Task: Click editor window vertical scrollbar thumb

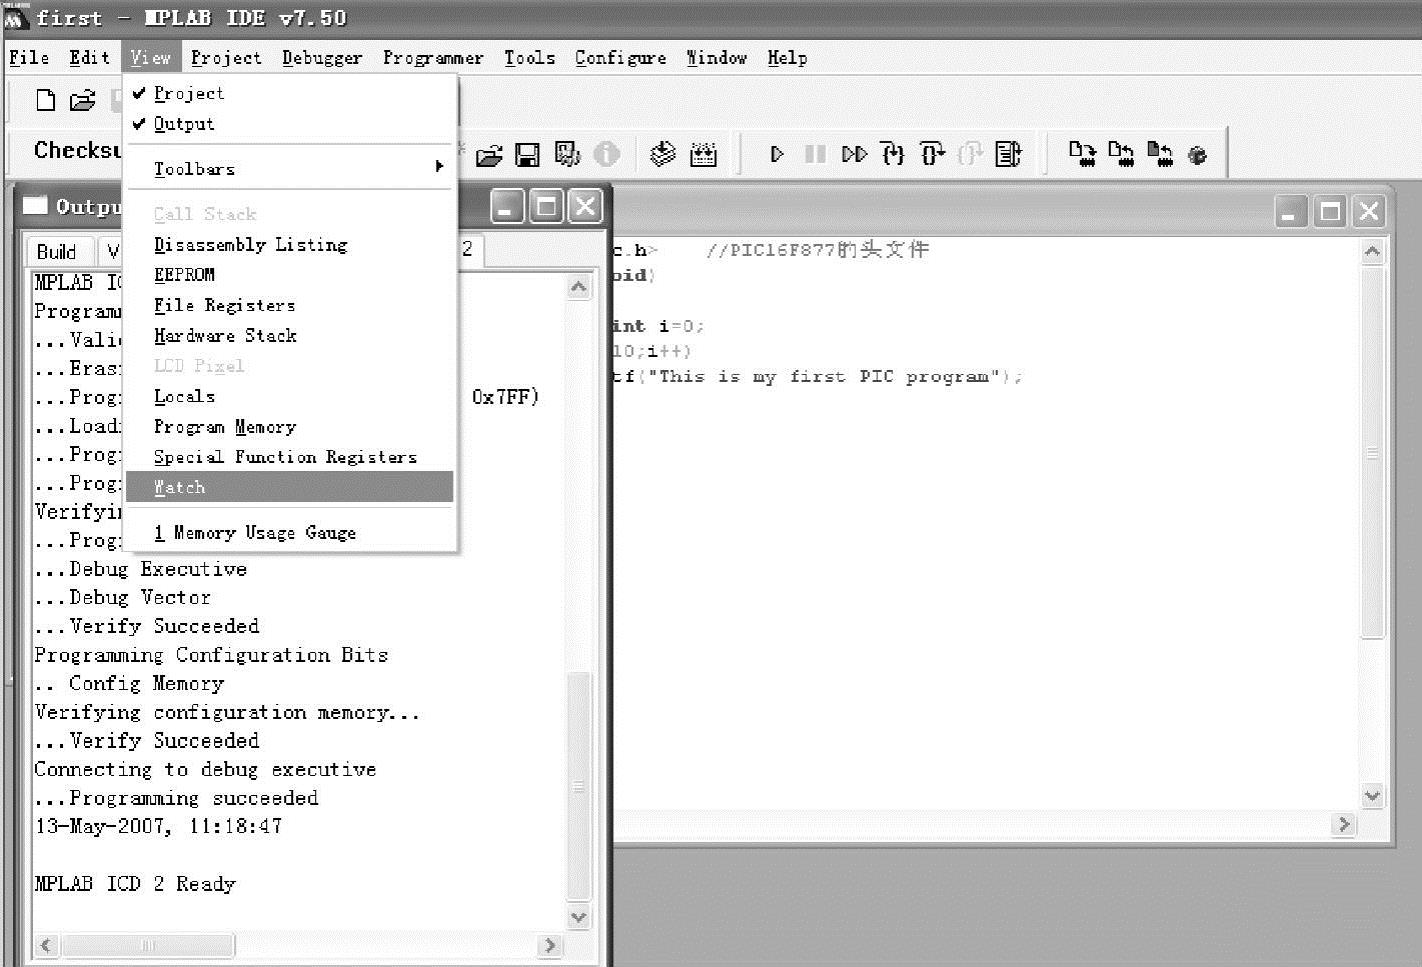Action: point(1372,452)
